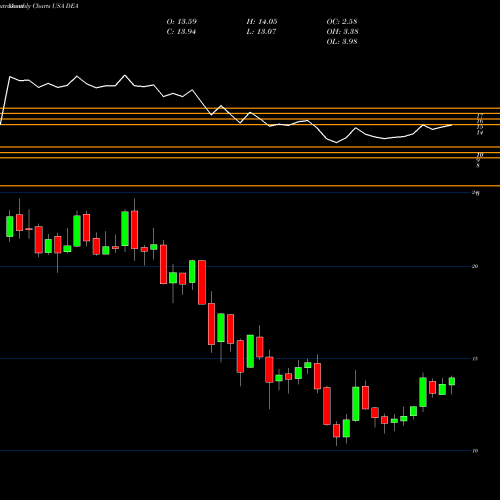
Task: Select the last green candlestick on the right
Action: point(452,381)
